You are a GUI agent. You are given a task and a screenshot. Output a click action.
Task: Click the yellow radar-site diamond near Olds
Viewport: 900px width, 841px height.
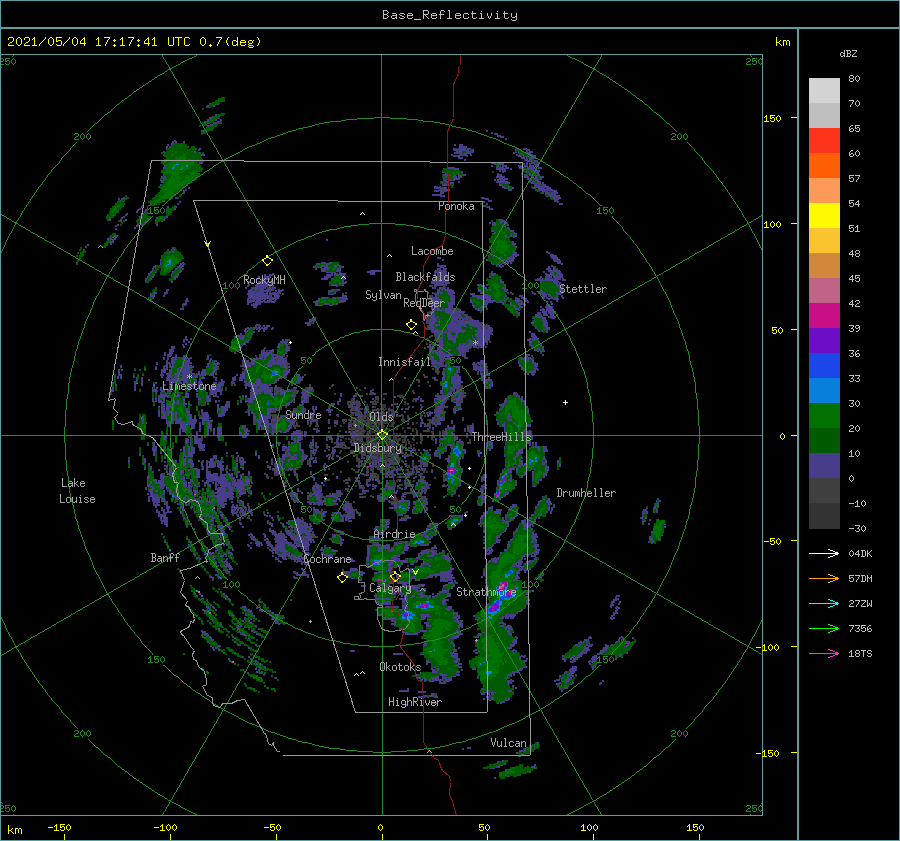382,435
